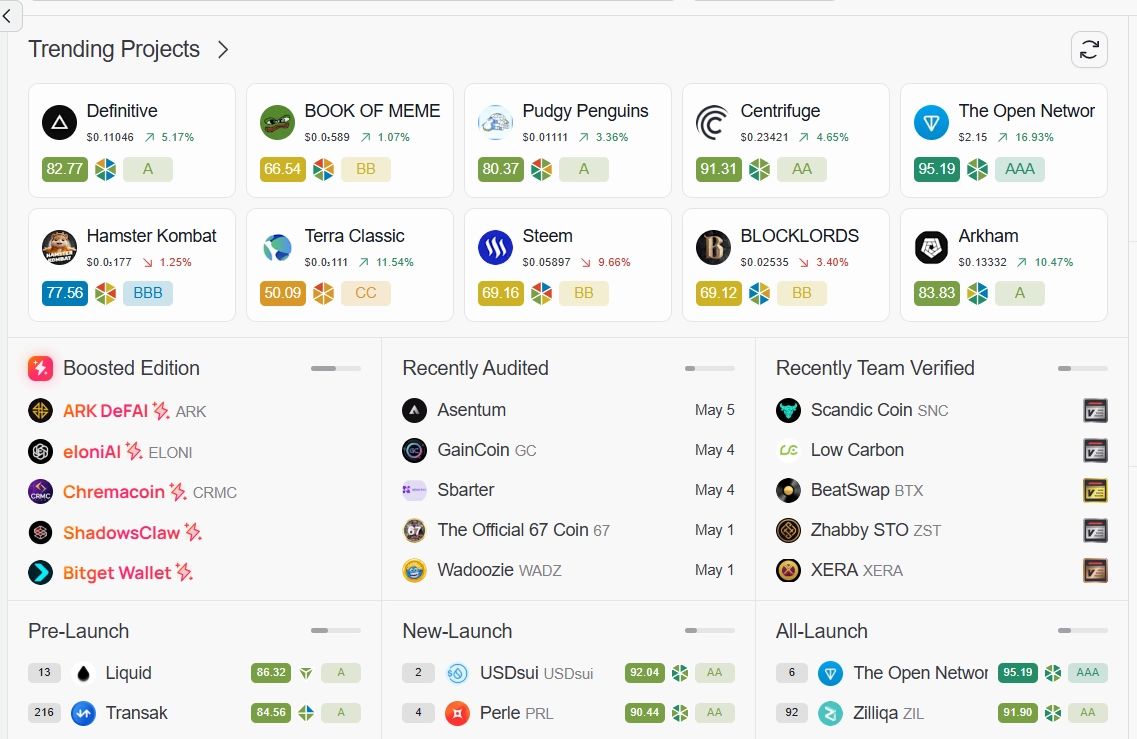Screen dimensions: 1137x739
Task: Click the GainCoin GC logo
Action: [415, 450]
